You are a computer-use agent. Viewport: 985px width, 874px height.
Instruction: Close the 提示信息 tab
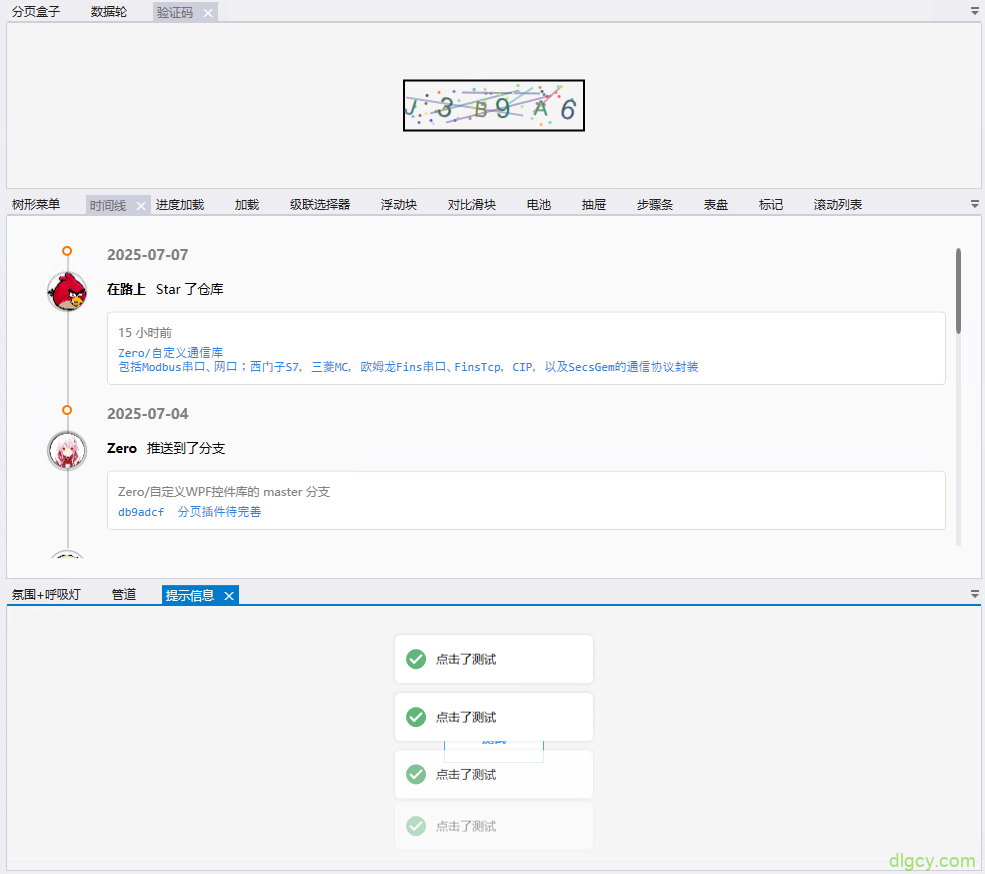click(x=229, y=596)
